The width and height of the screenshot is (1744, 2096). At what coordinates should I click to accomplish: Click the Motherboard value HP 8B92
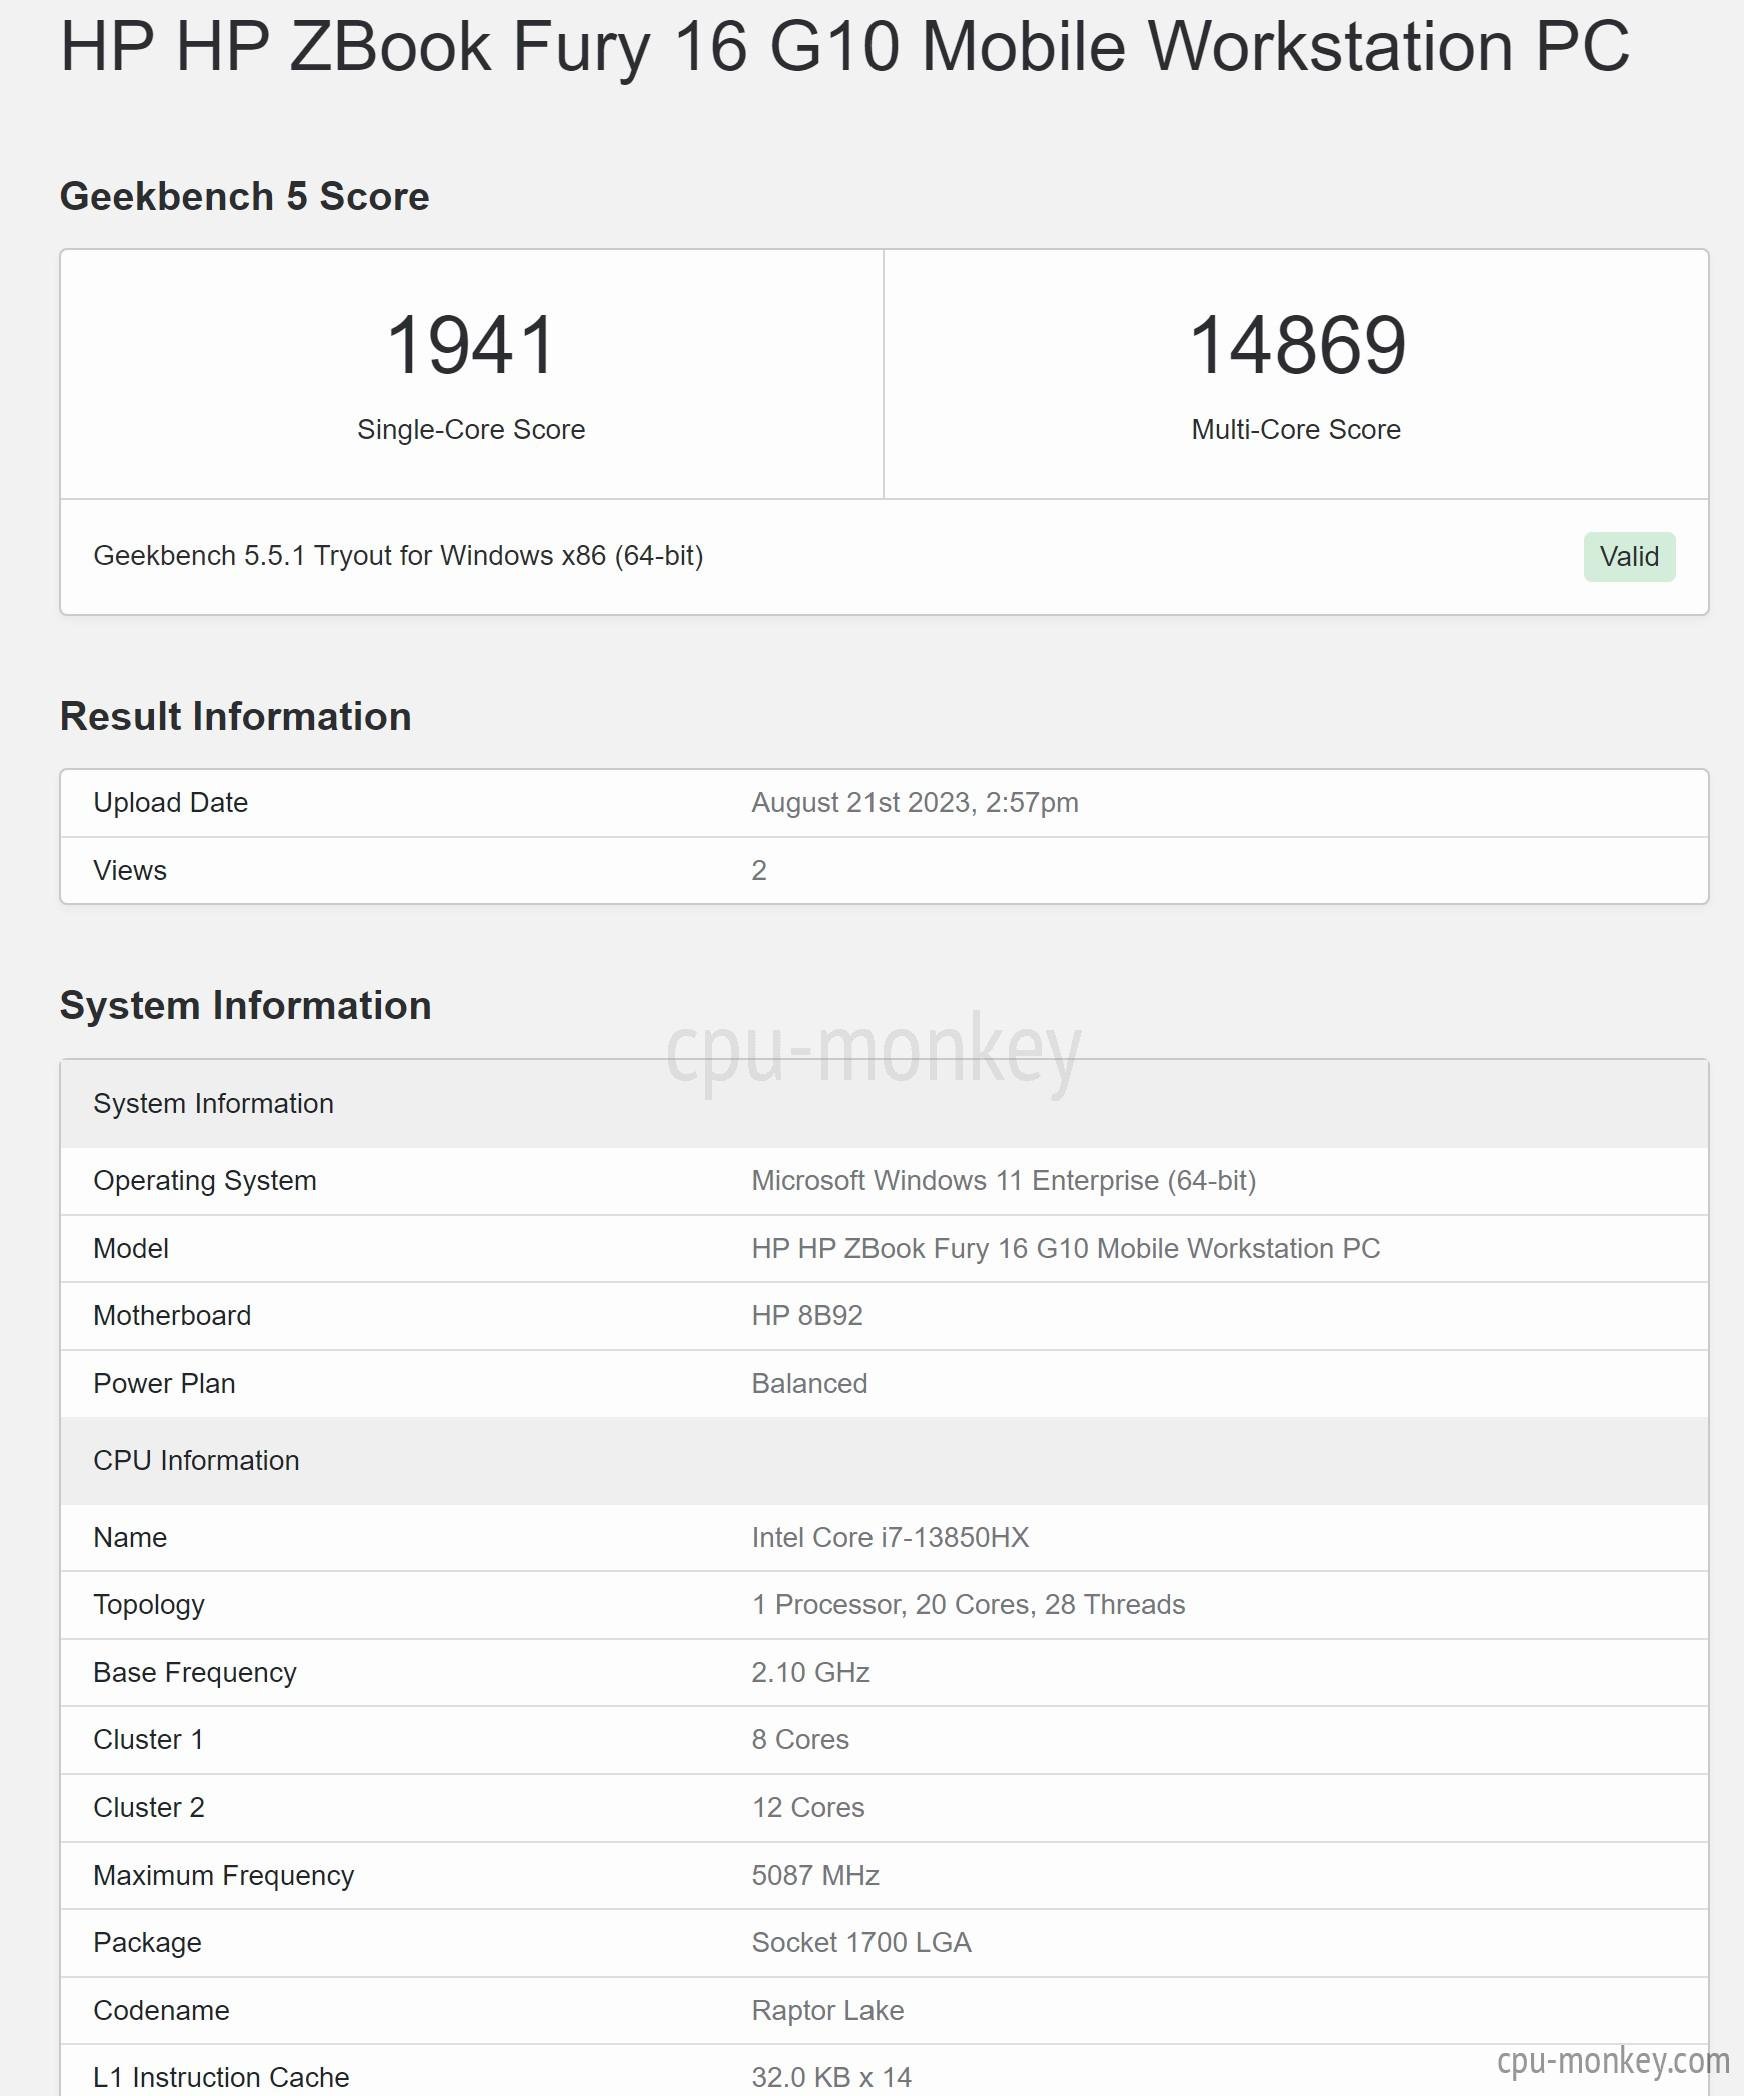tap(806, 1316)
